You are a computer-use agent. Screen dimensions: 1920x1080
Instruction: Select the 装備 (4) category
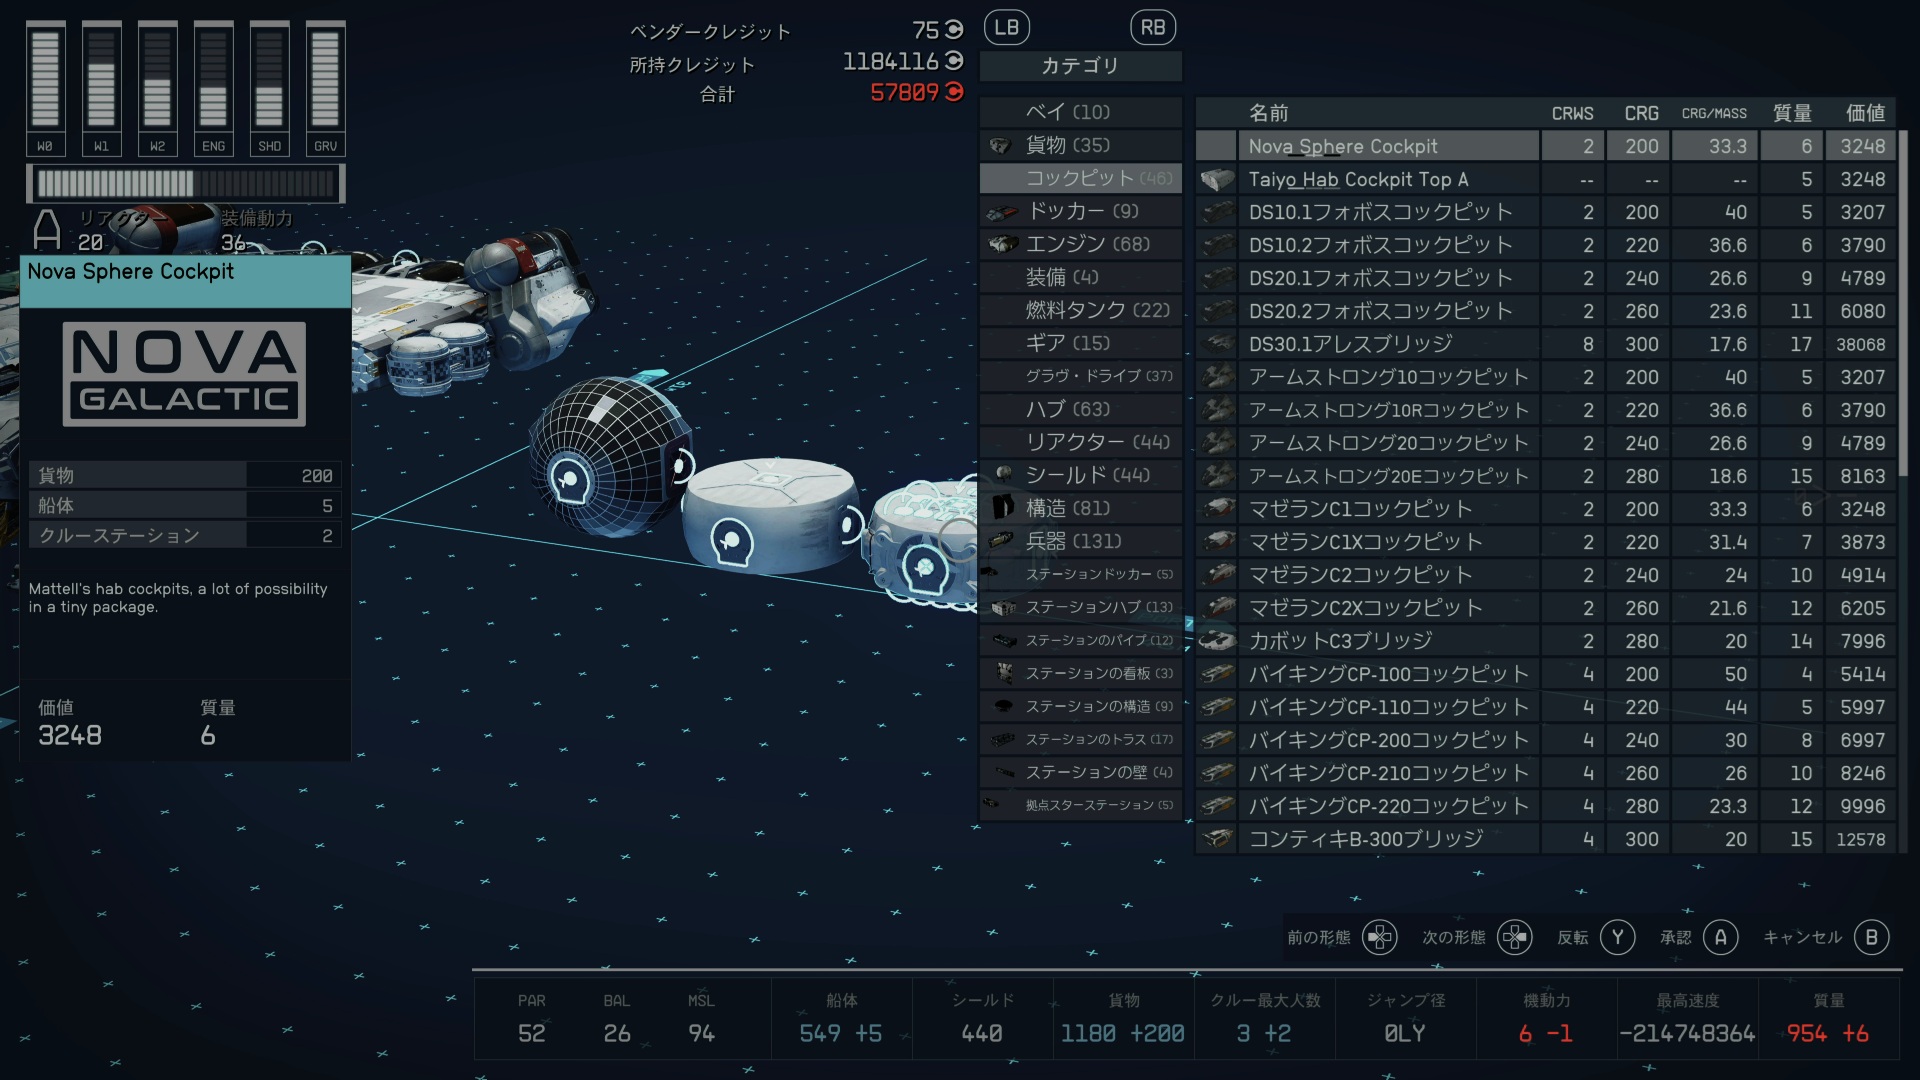pyautogui.click(x=1081, y=277)
